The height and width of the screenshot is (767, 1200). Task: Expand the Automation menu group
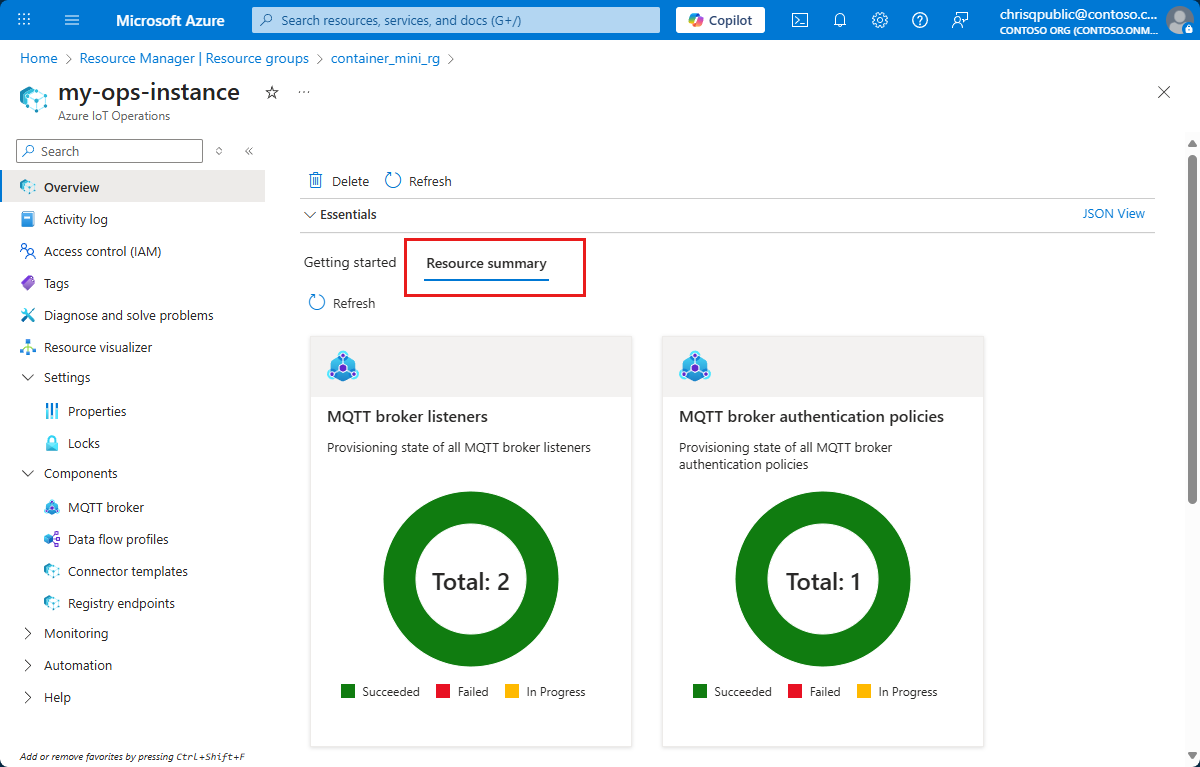[x=27, y=666]
